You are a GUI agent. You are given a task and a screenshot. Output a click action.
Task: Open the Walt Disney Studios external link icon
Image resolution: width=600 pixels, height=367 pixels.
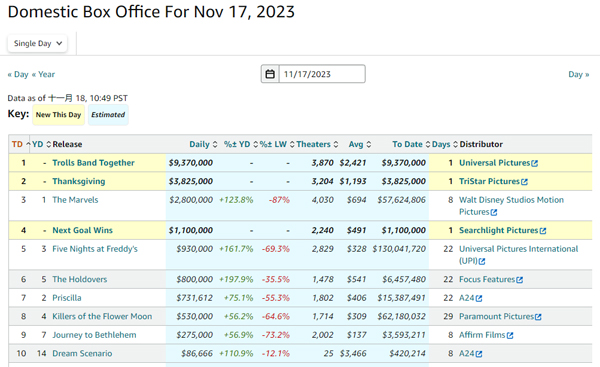pyautogui.click(x=494, y=212)
